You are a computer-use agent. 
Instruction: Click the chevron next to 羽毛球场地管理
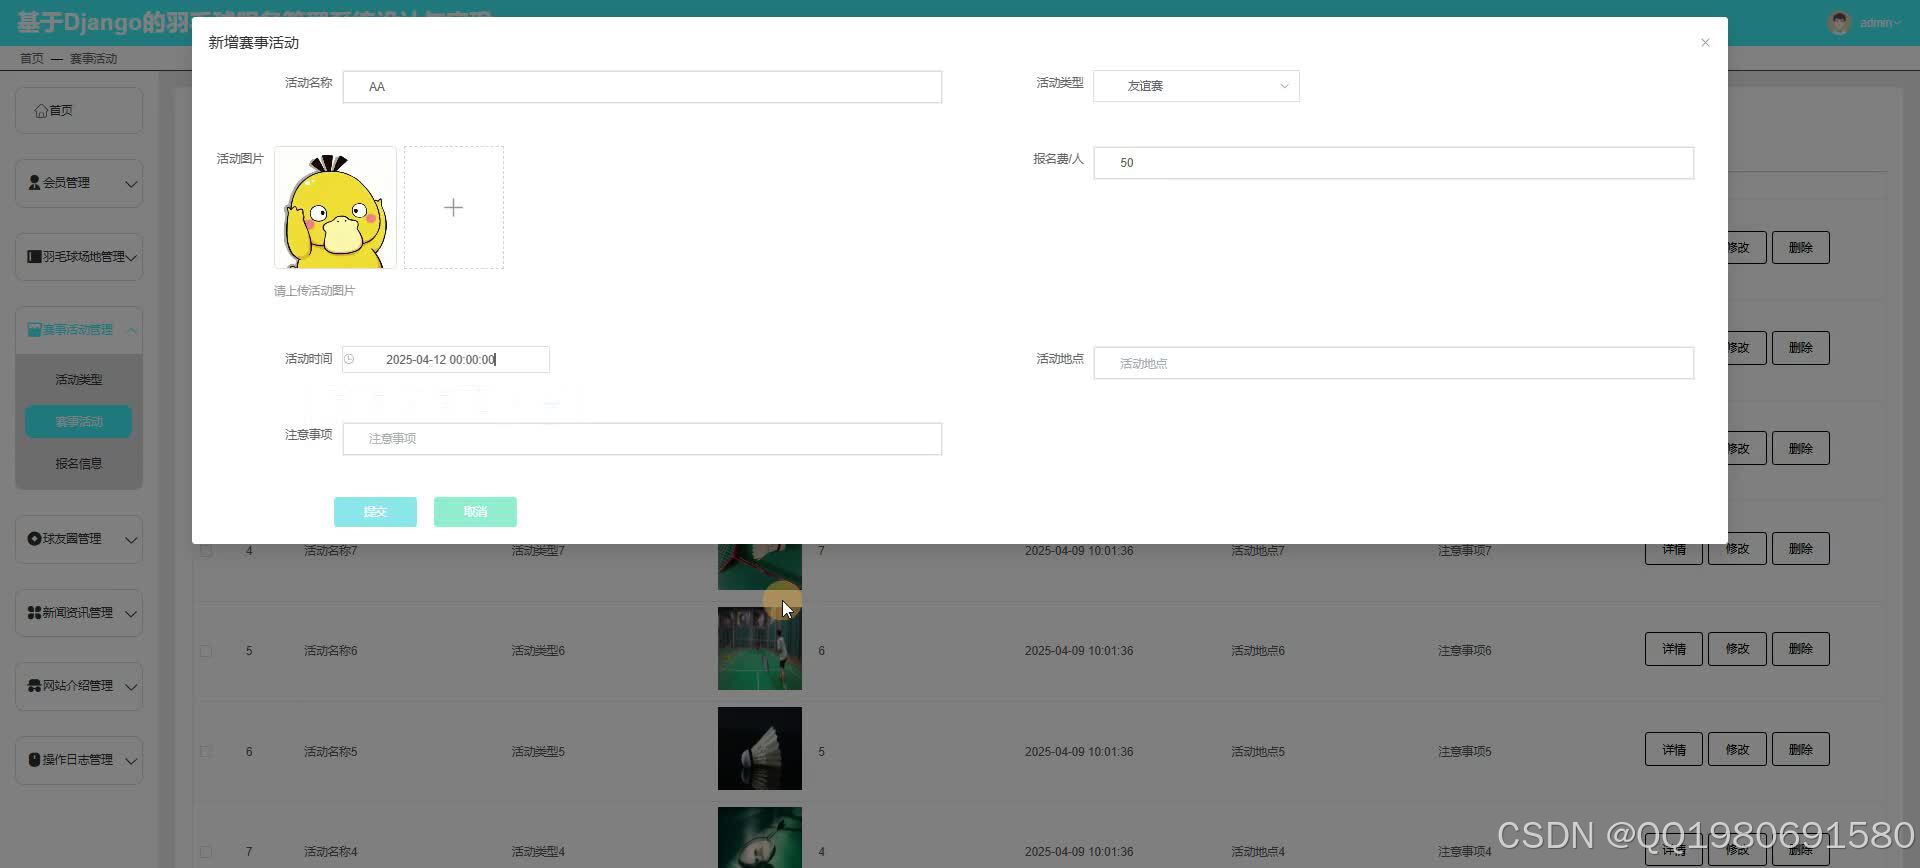click(x=131, y=258)
